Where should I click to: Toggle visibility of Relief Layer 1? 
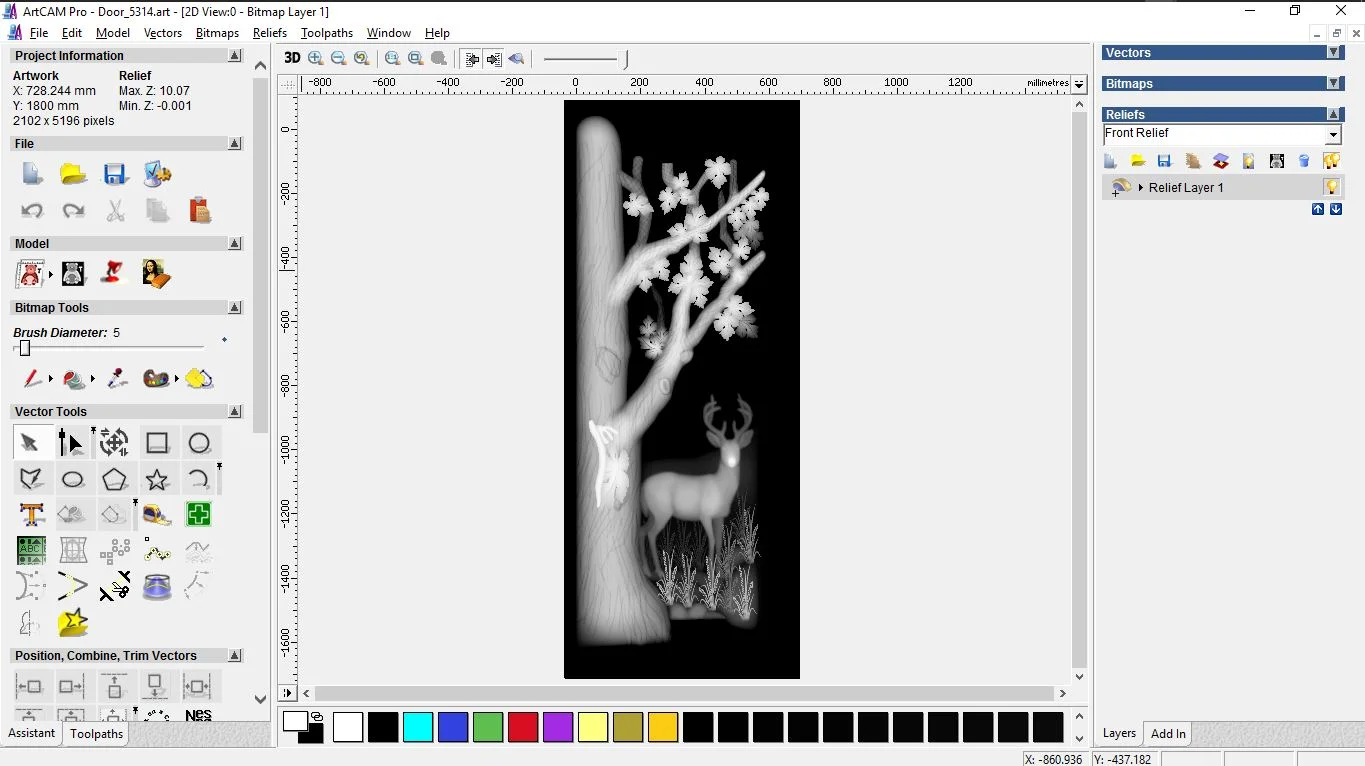pyautogui.click(x=1331, y=187)
